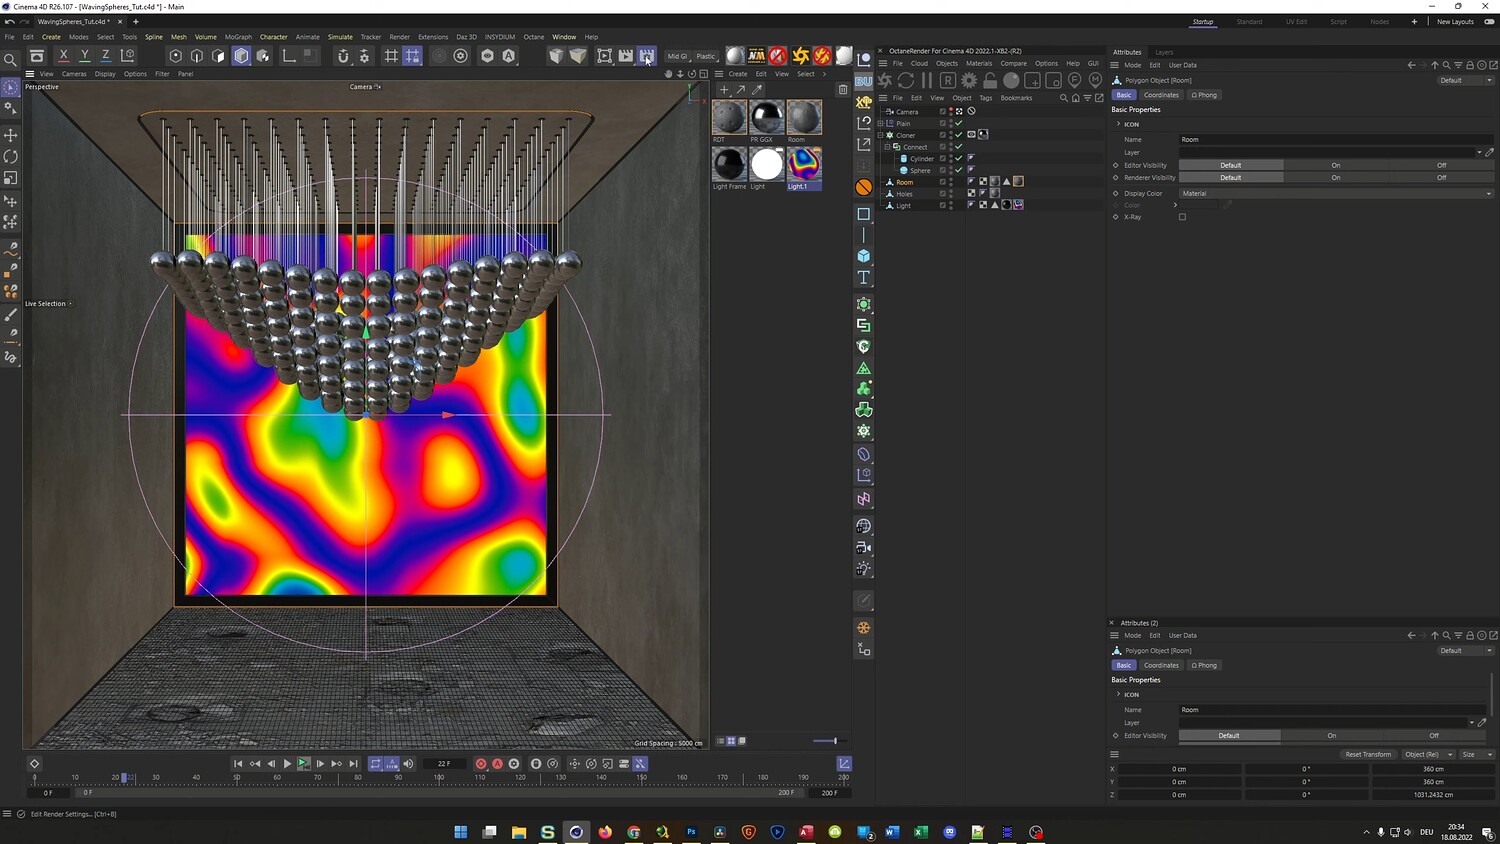Open the Simulate menu
Screen dimensions: 1500x844
[x=340, y=37]
